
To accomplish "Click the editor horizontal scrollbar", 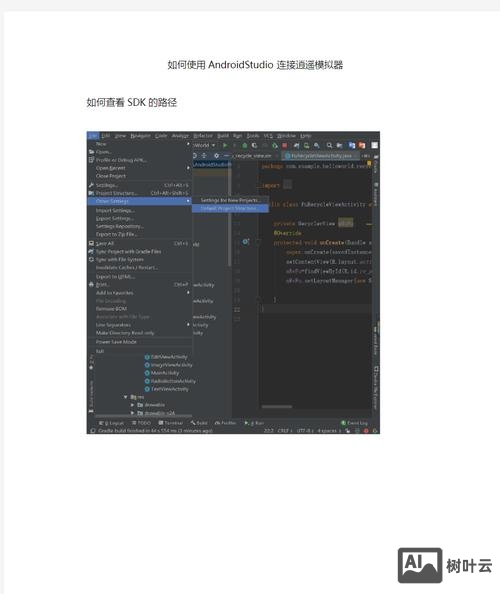I will (x=277, y=407).
